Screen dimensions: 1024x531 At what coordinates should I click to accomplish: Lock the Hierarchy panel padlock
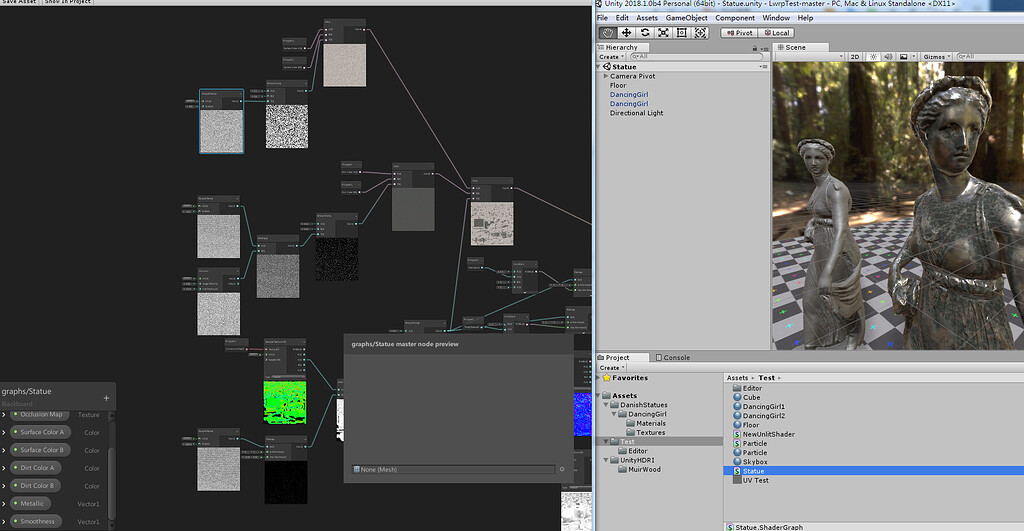pos(755,48)
